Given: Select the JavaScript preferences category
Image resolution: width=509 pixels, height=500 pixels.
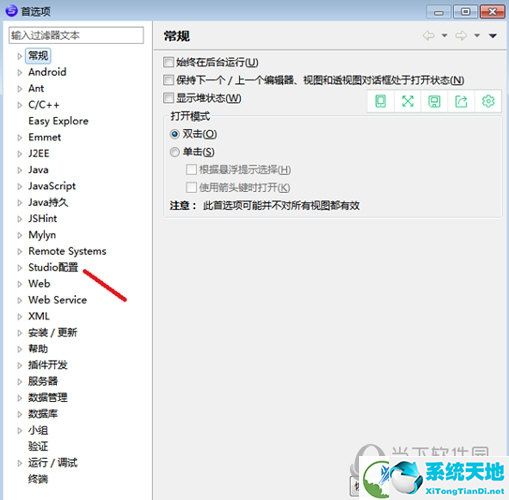Looking at the screenshot, I should (x=52, y=186).
